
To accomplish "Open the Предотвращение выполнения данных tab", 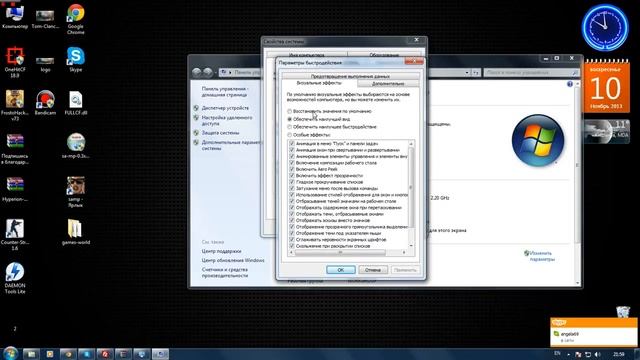I will pos(350,76).
